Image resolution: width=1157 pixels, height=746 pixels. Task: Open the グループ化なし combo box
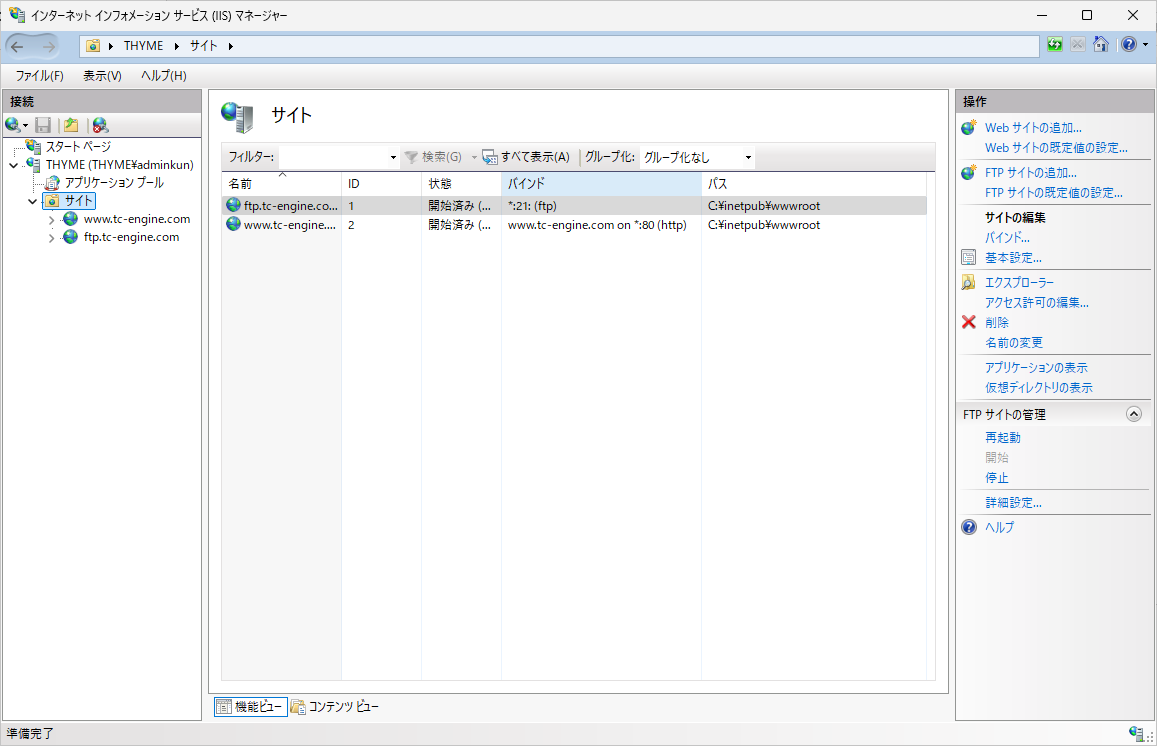click(x=697, y=157)
